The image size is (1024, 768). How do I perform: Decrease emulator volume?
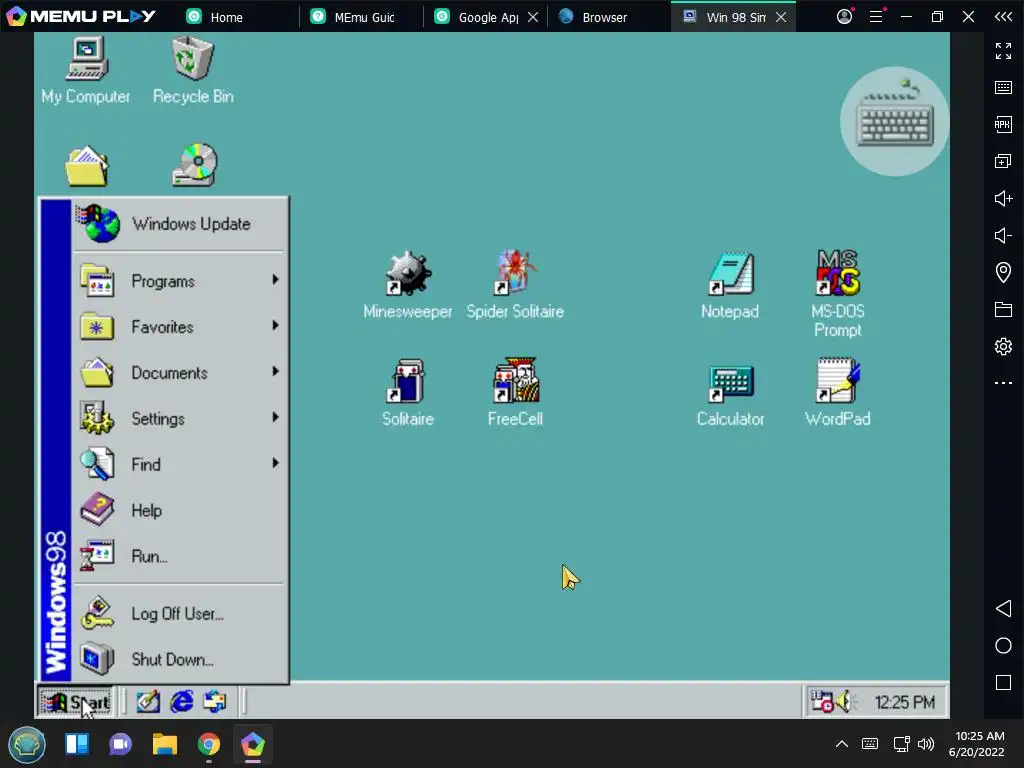coord(1003,235)
